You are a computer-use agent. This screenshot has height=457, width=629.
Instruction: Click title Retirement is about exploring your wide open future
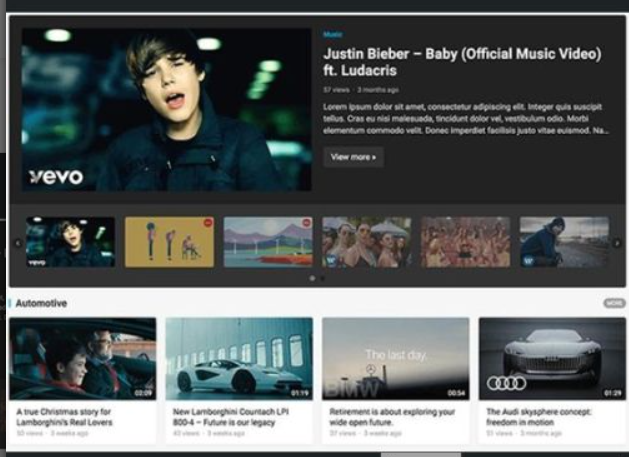click(x=392, y=417)
